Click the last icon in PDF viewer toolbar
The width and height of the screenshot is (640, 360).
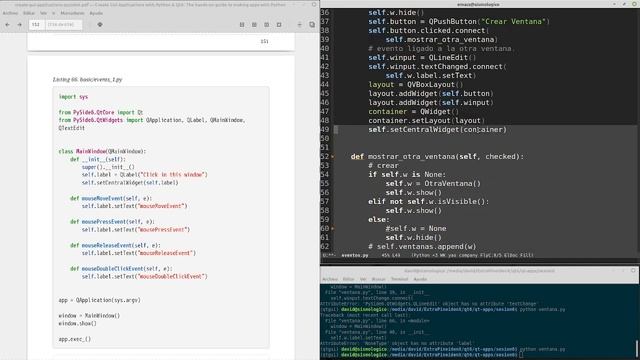point(312,25)
